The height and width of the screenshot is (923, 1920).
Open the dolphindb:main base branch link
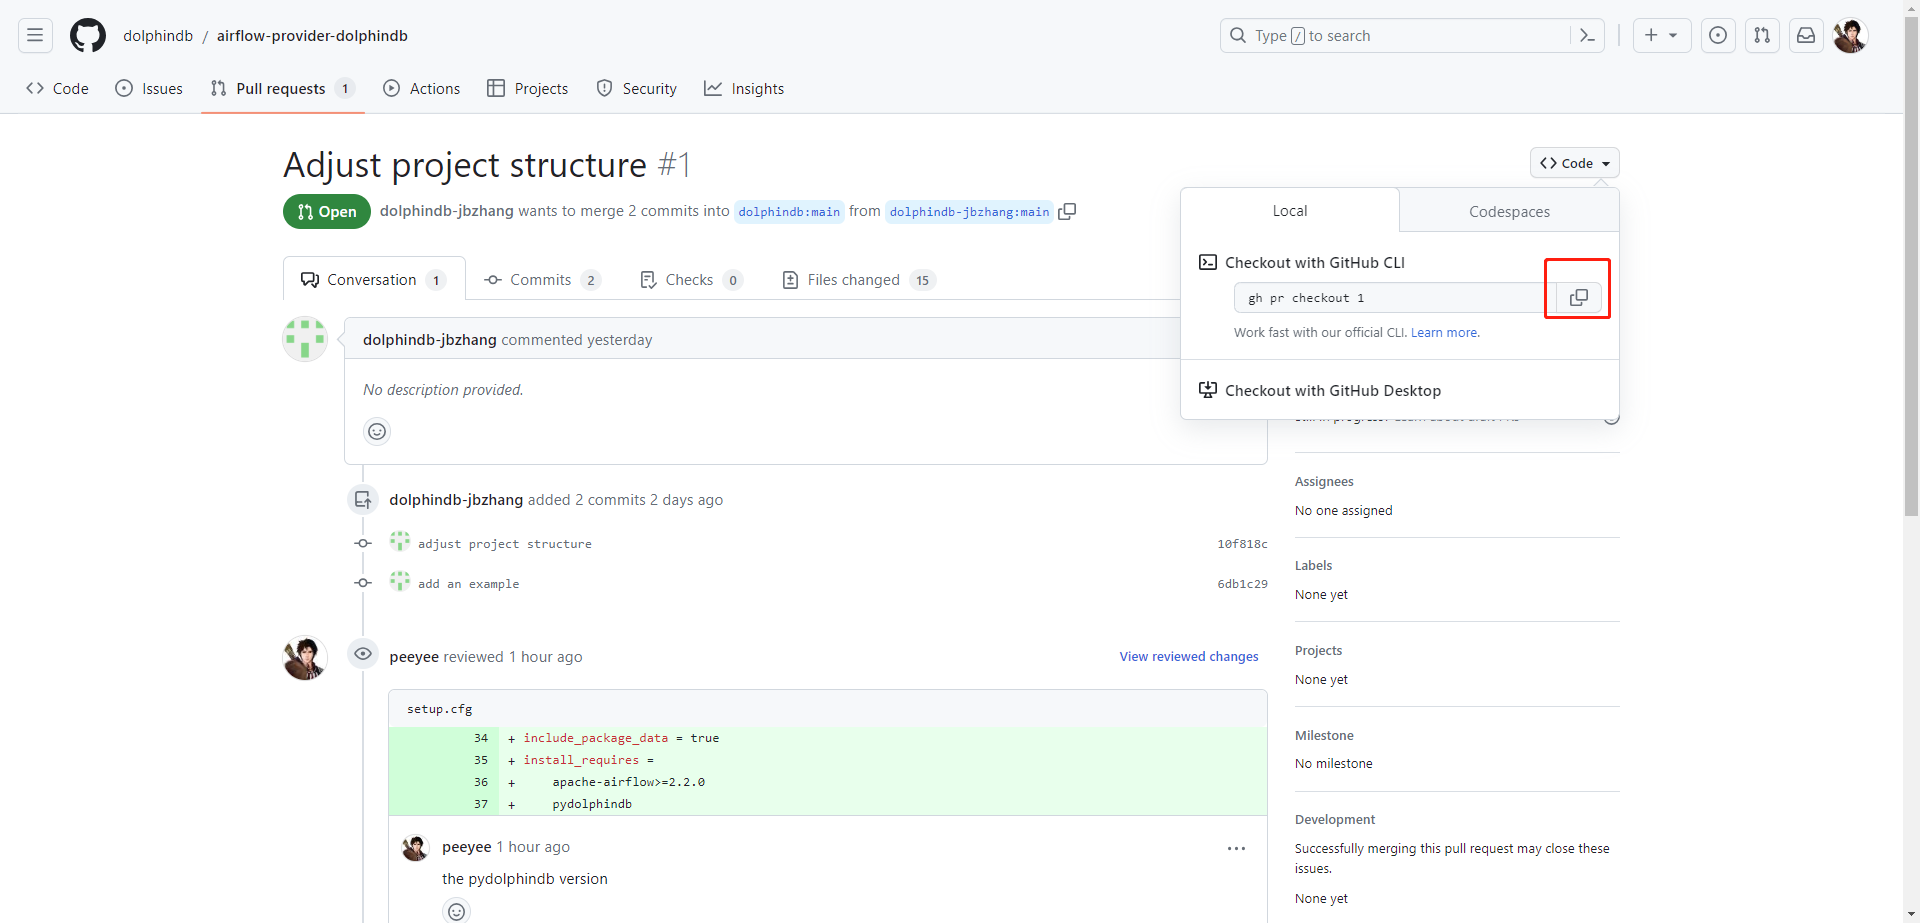coord(789,212)
